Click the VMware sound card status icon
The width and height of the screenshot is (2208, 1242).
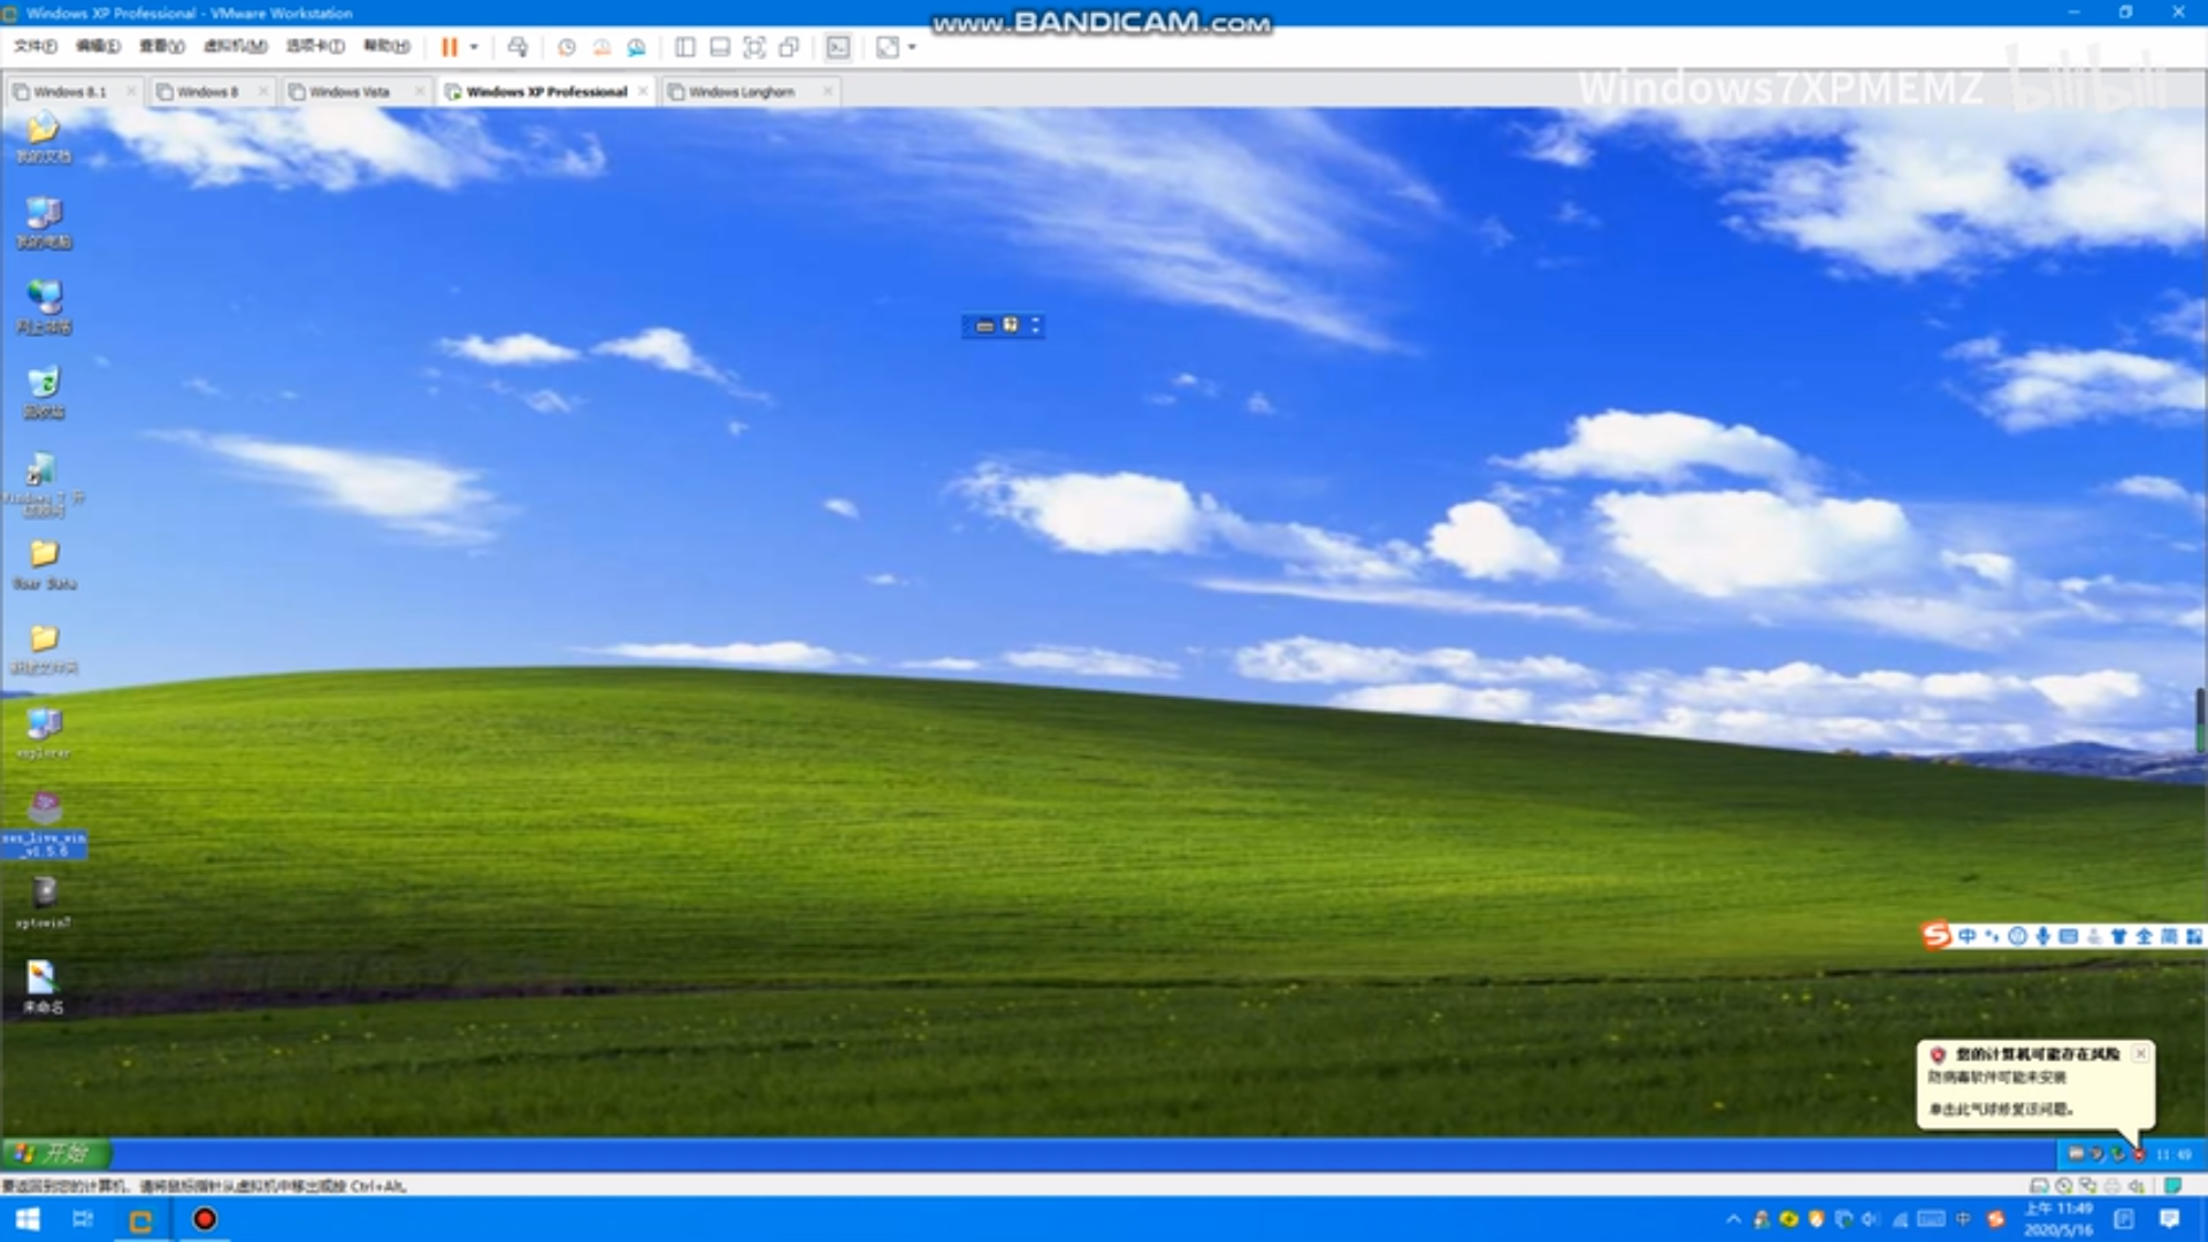pos(2137,1186)
